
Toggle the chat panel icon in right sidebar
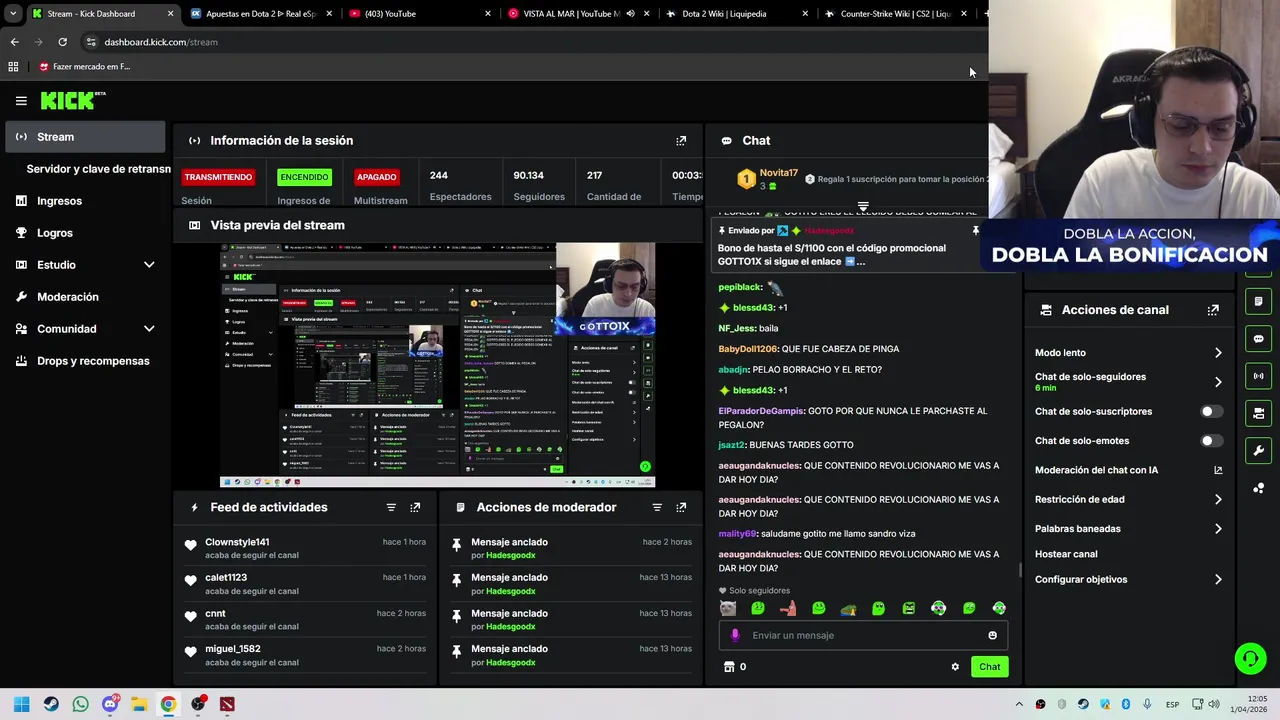[x=1258, y=339]
